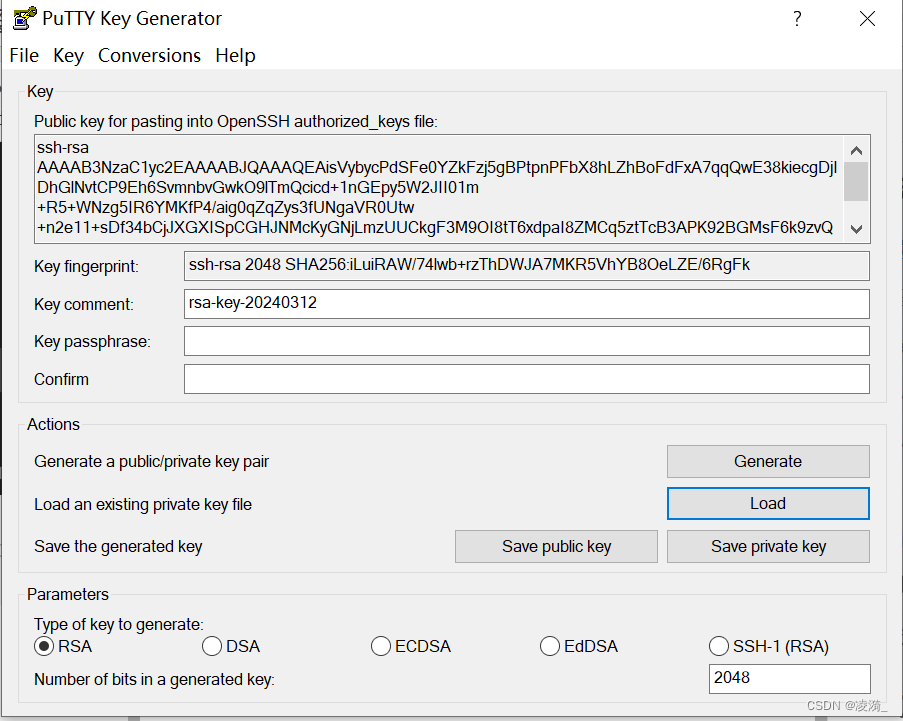
Task: Click the question mark help button
Action: tap(797, 19)
